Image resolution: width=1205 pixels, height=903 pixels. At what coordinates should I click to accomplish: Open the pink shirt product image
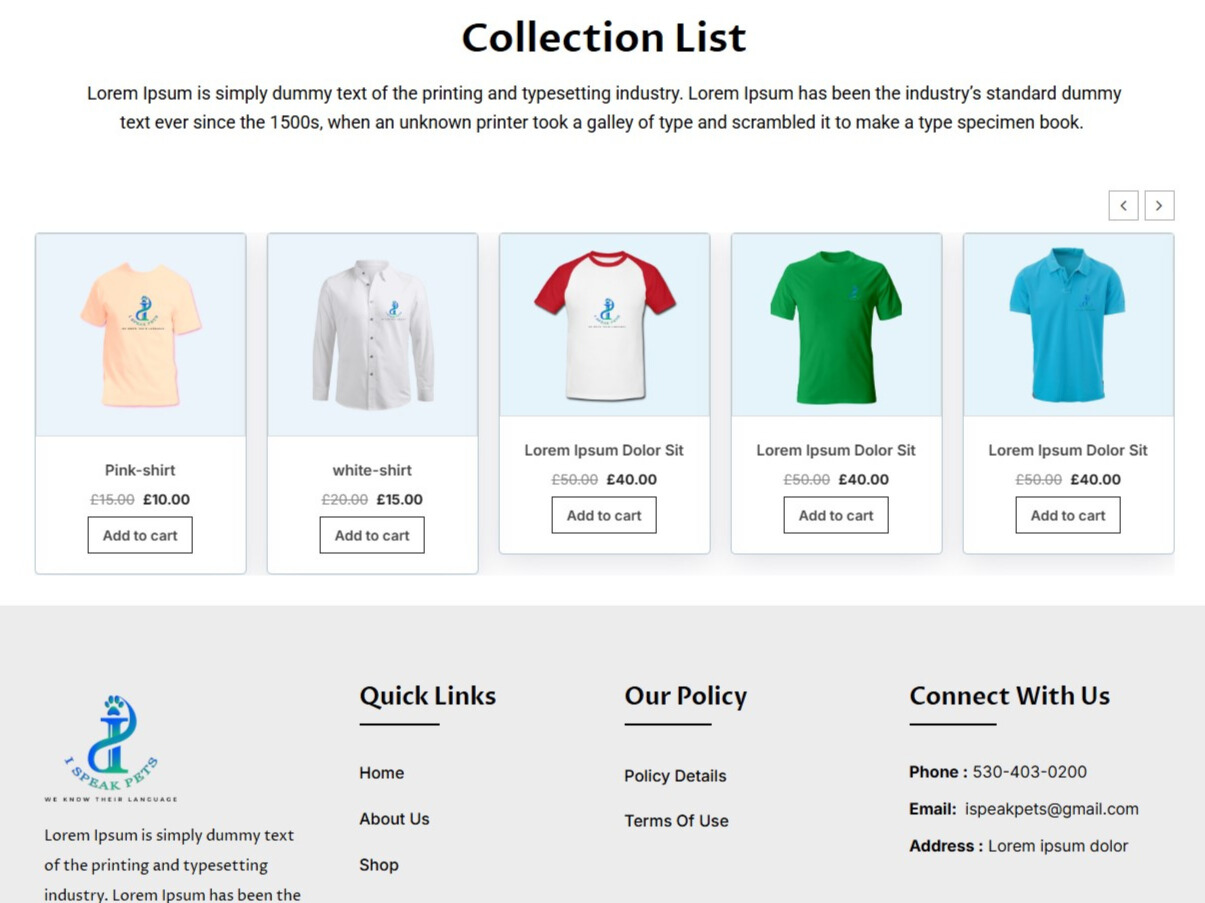[140, 334]
